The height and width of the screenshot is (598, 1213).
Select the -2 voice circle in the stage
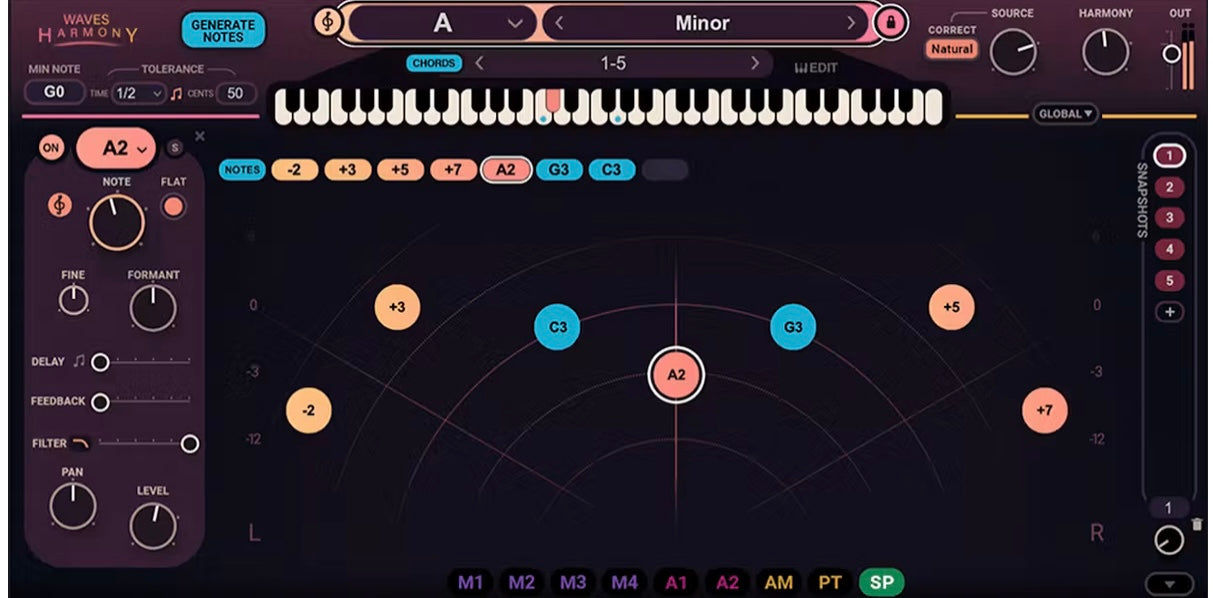(308, 410)
